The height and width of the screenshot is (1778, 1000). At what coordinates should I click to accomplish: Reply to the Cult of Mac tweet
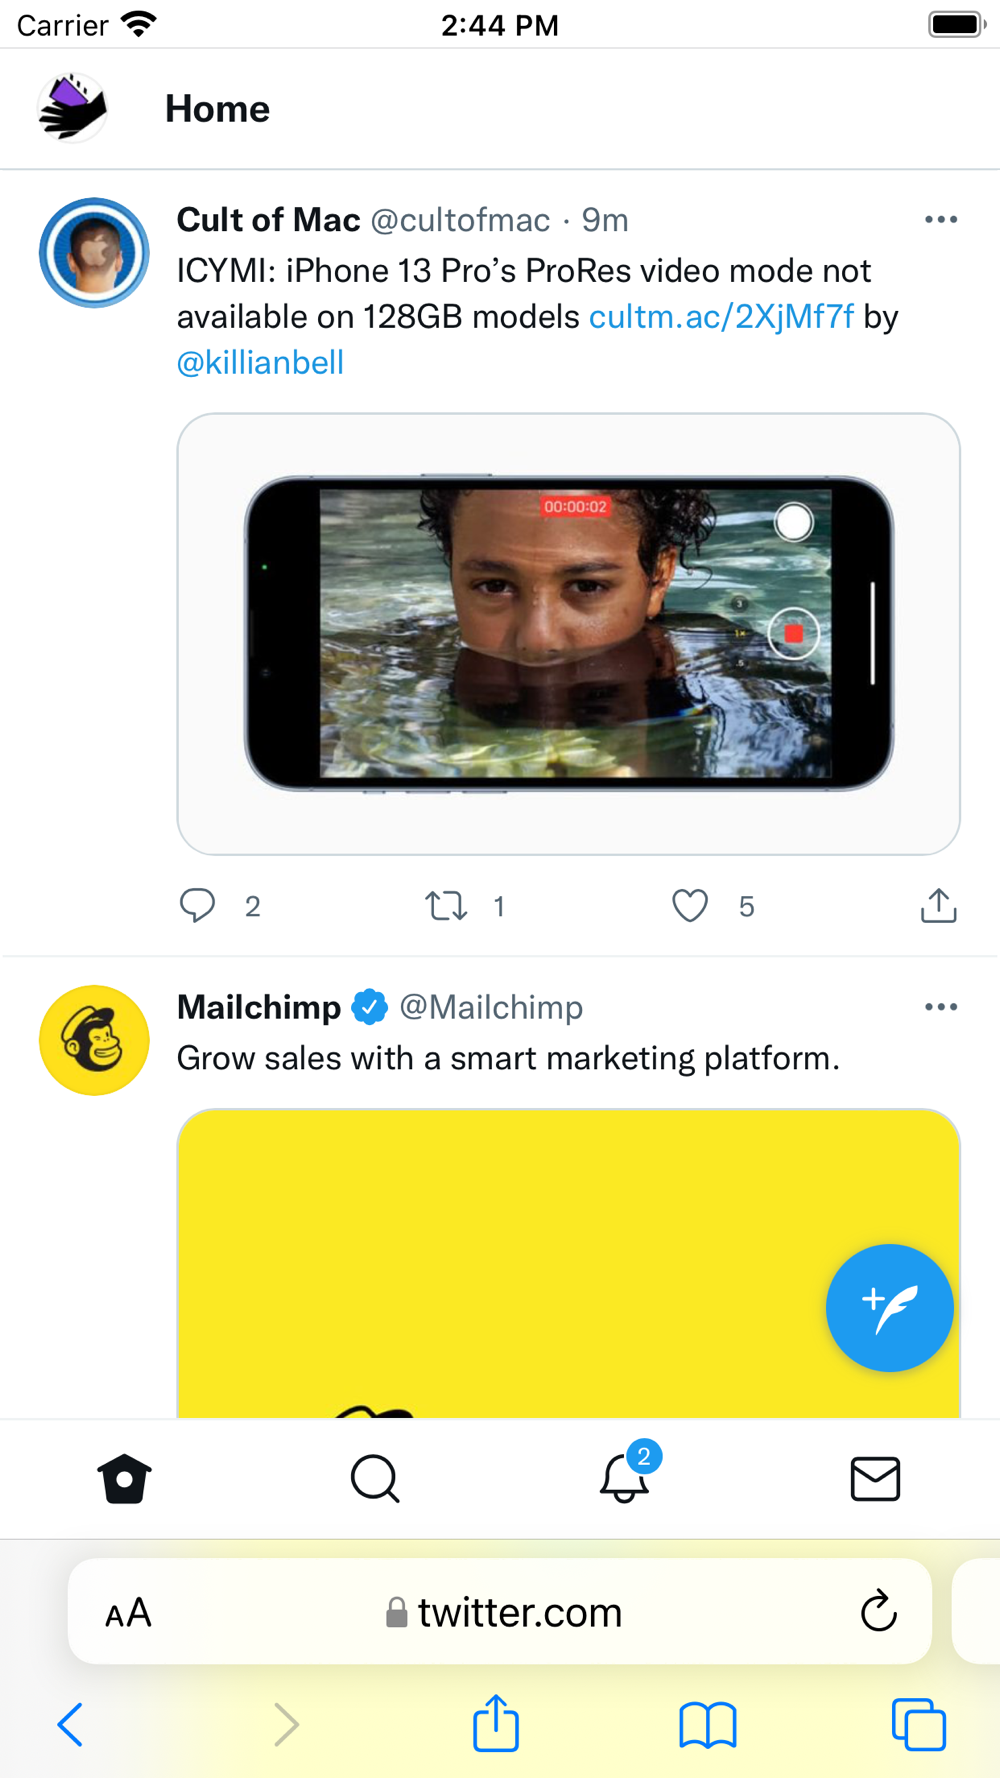click(197, 905)
